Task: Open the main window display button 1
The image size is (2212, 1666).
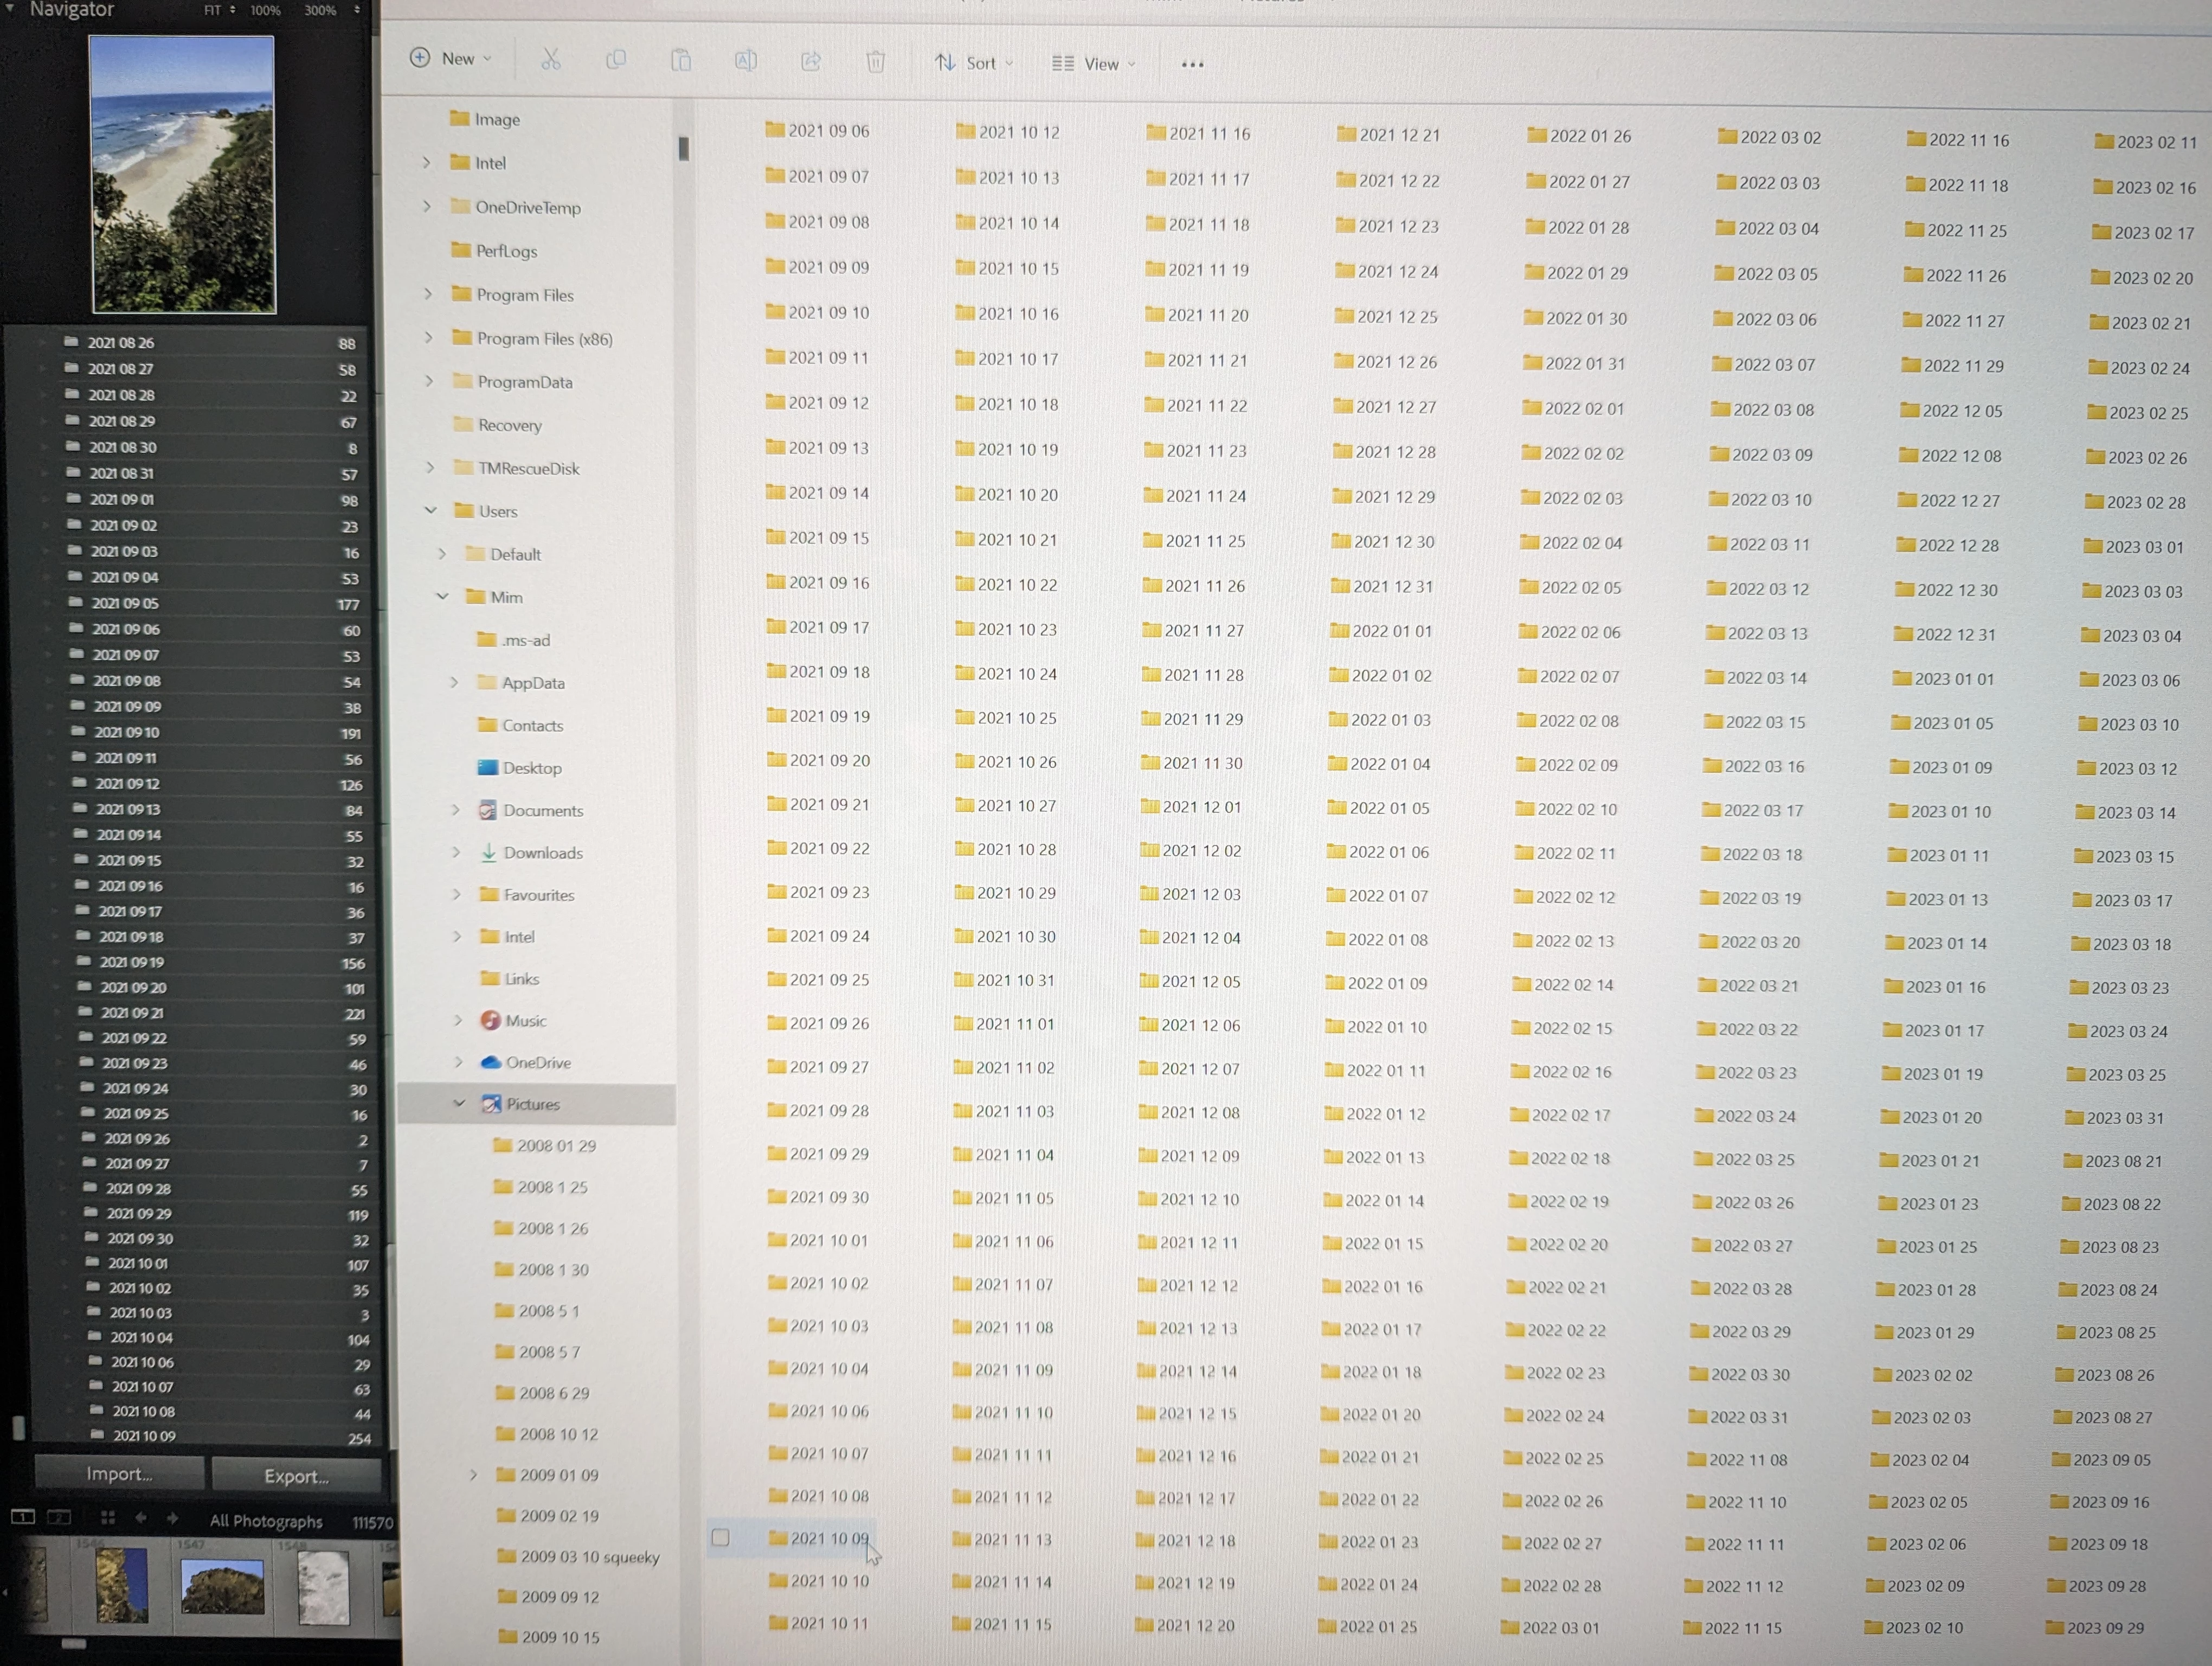Action: click(23, 1516)
